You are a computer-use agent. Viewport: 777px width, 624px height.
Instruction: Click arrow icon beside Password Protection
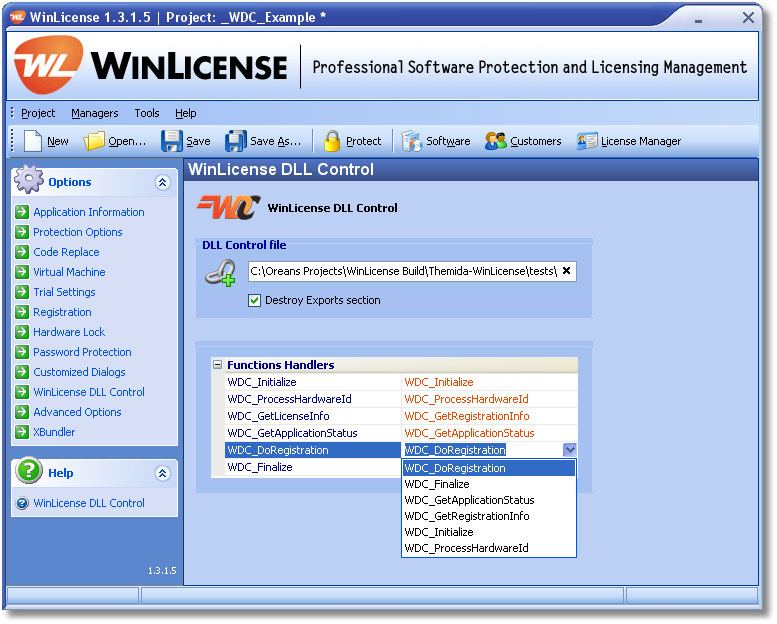[22, 352]
